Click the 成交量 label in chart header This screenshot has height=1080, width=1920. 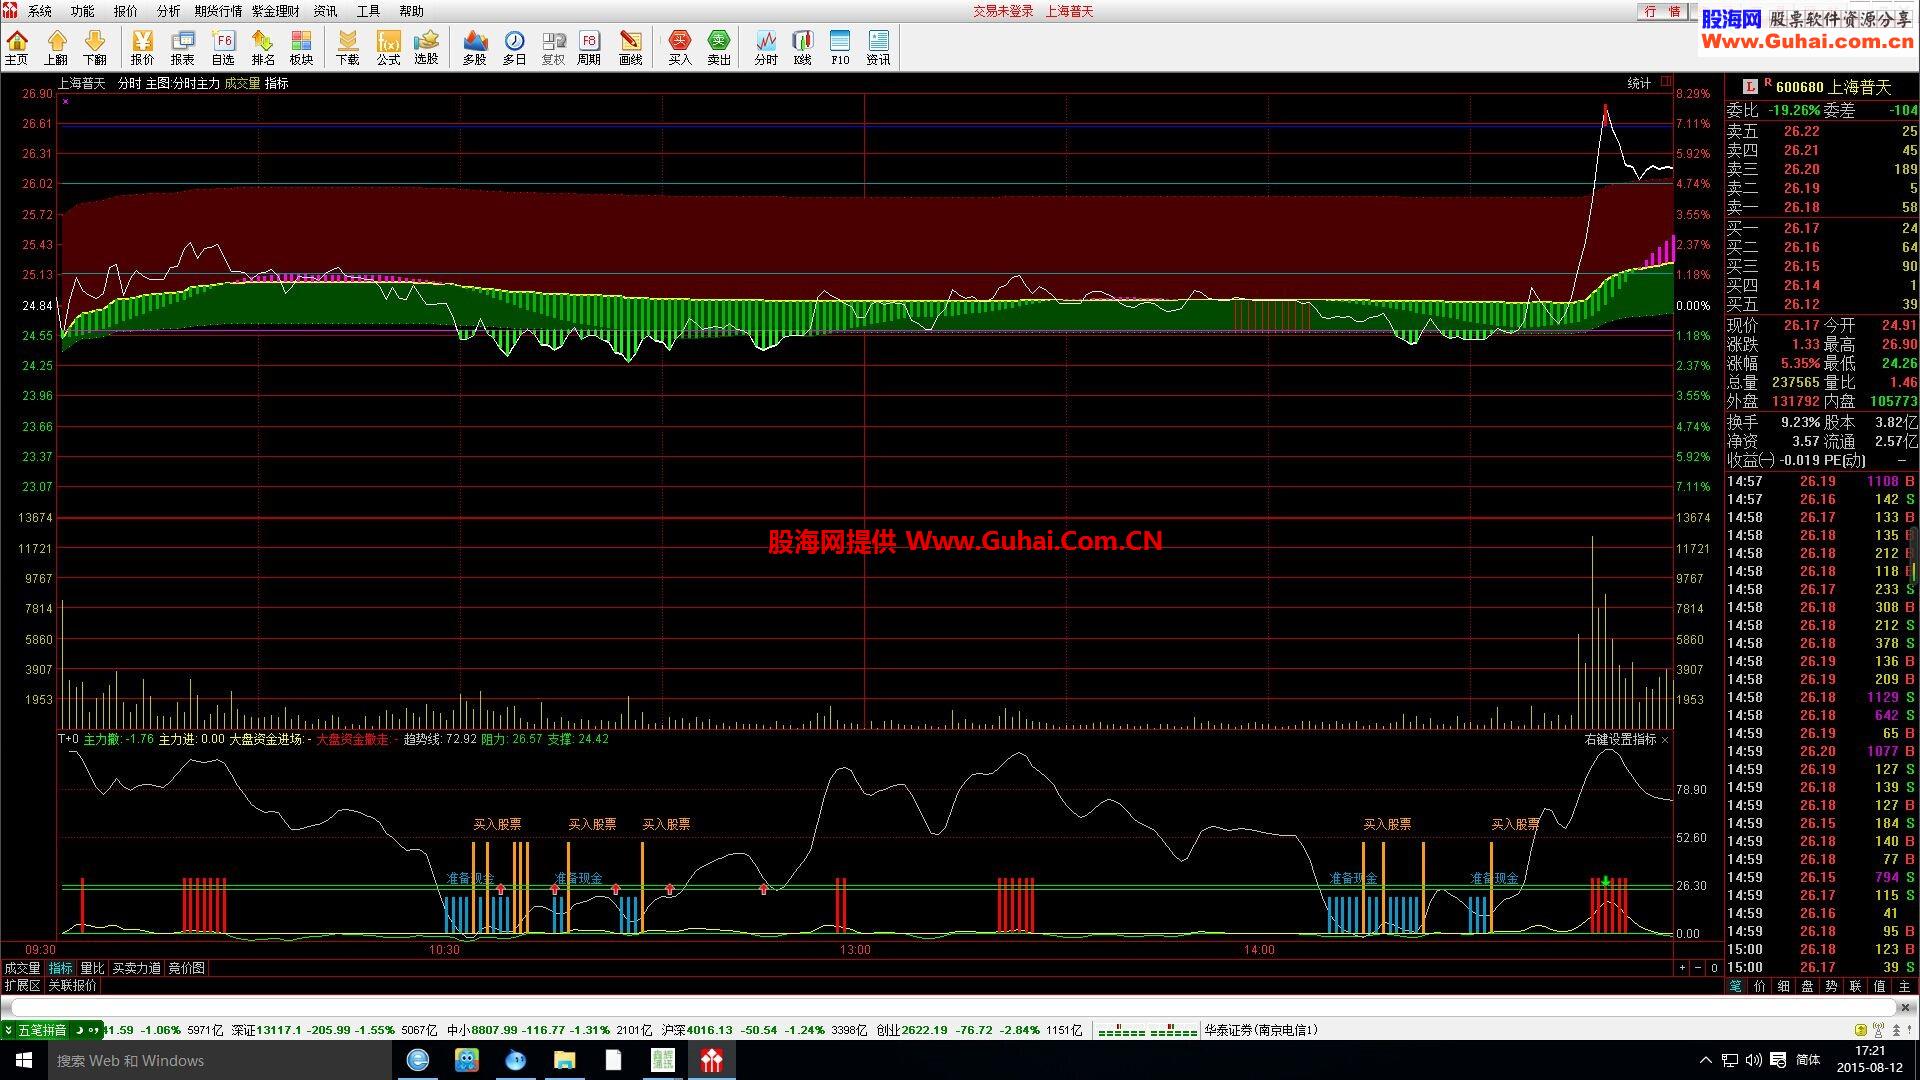[242, 83]
